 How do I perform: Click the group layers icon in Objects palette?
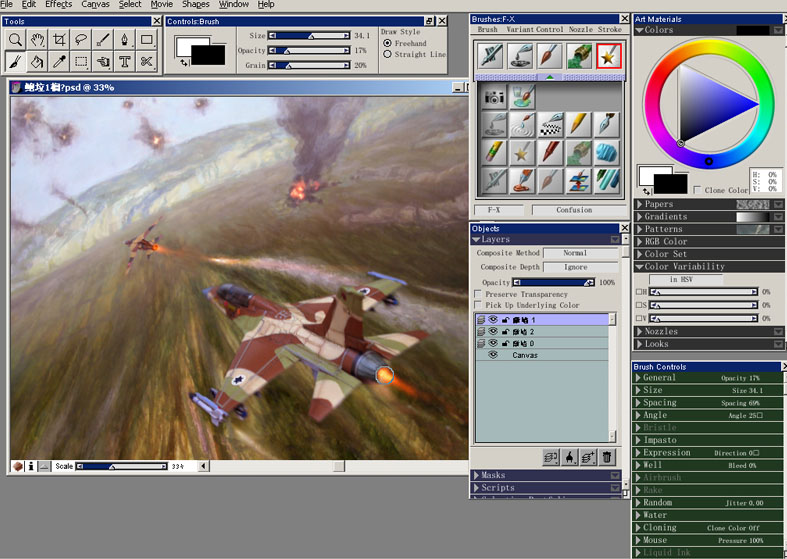[551, 457]
